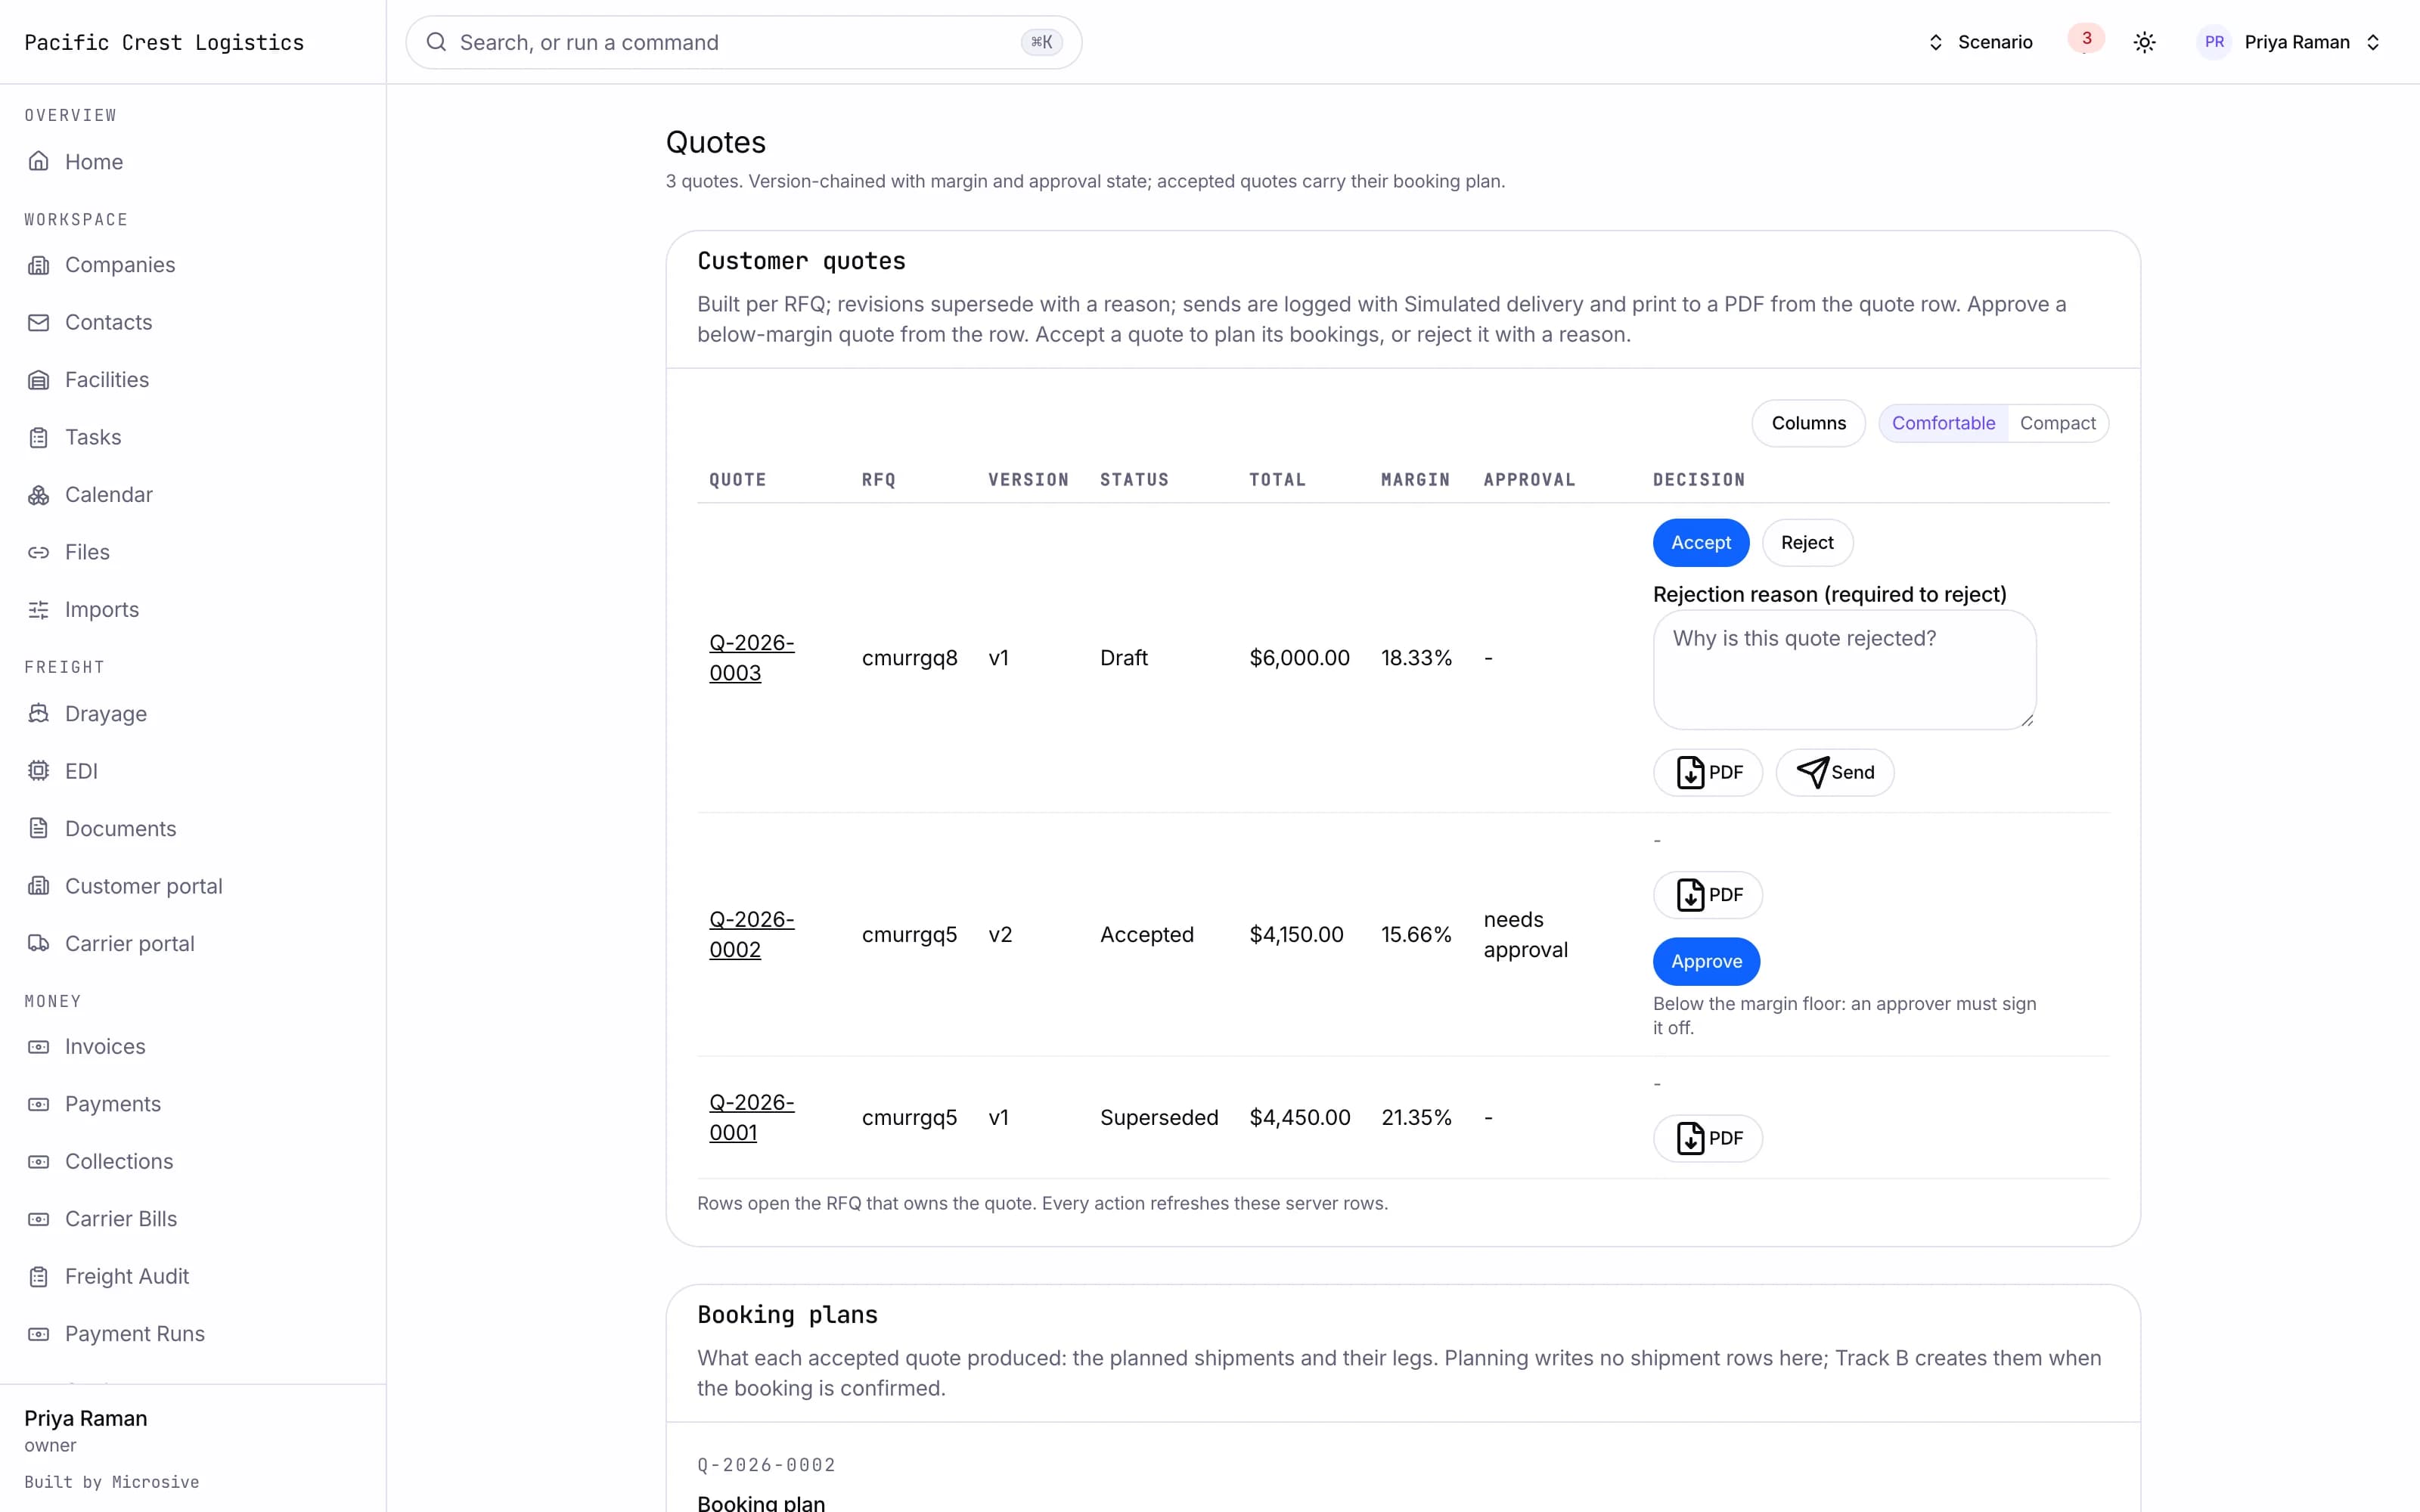Click the Companies building icon
2420x1512 pixels.
tap(38, 265)
